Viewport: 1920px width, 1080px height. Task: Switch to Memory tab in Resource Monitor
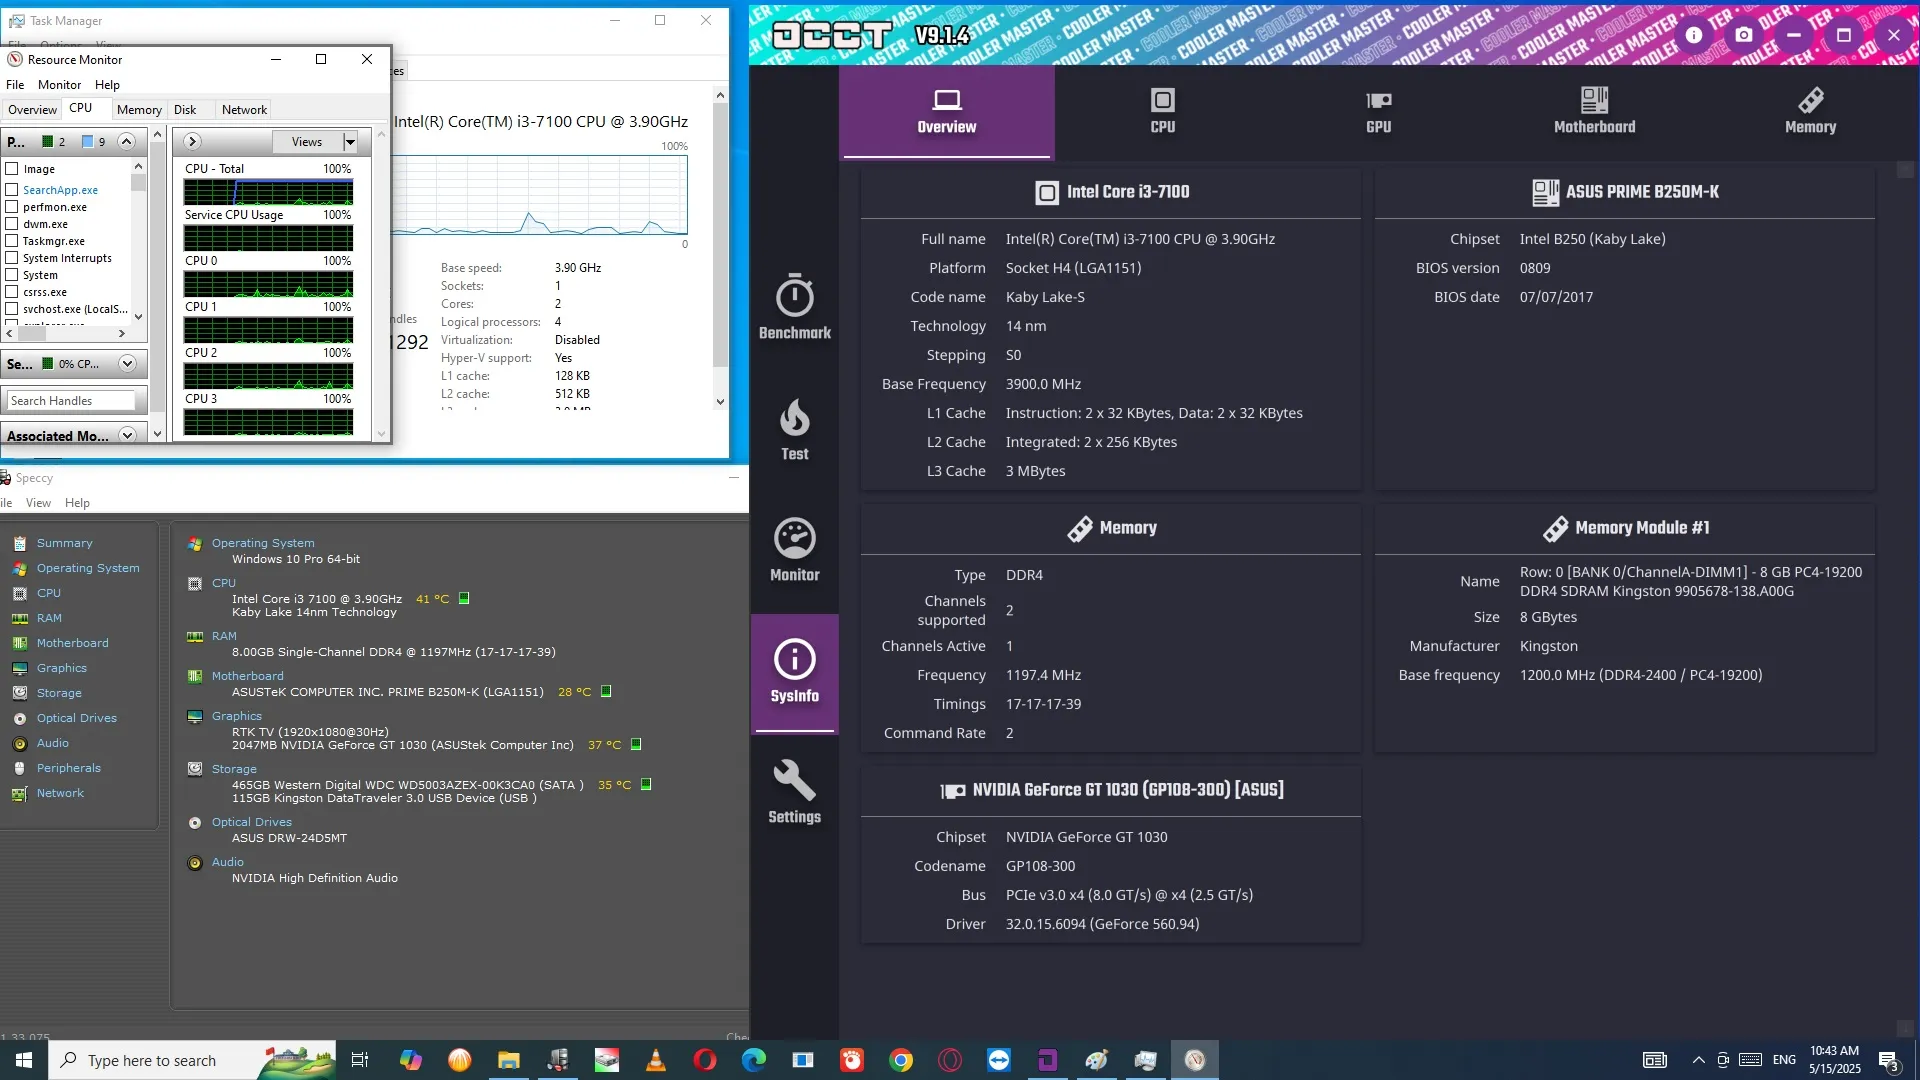coord(139,110)
